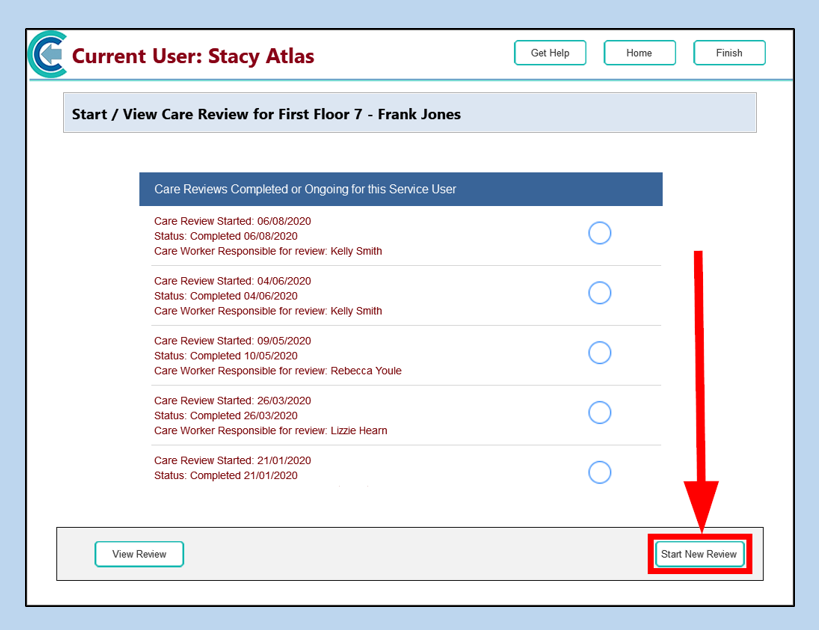Click the View Review button

pyautogui.click(x=139, y=554)
